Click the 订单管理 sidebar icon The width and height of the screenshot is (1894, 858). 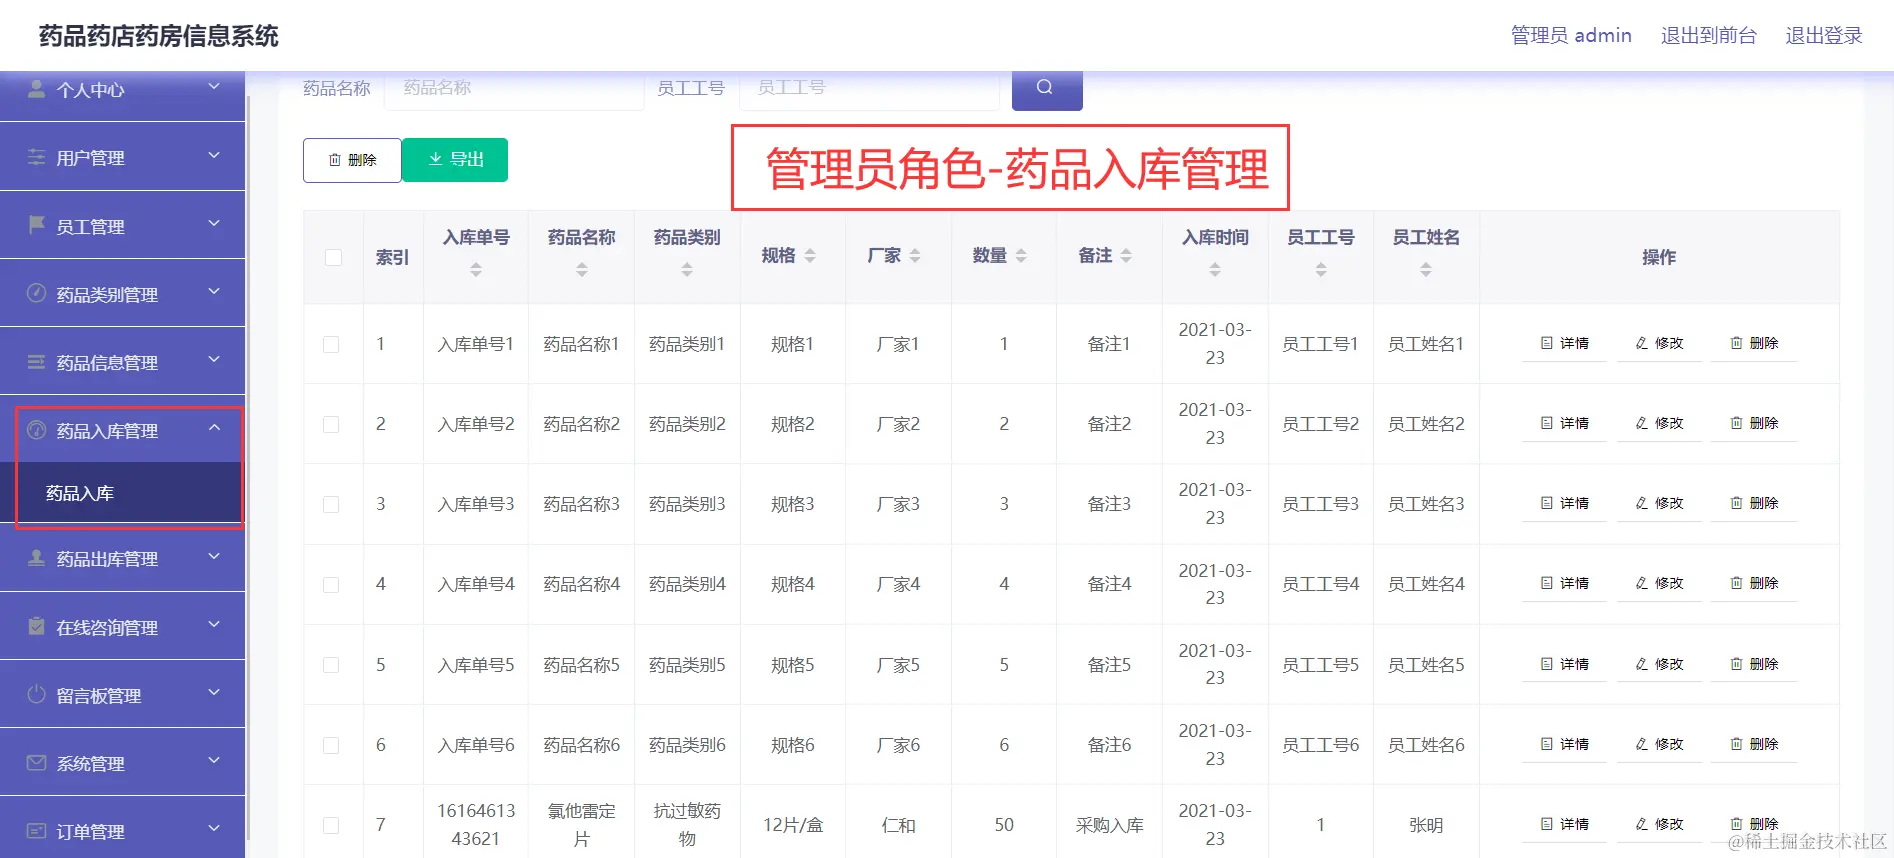coord(37,831)
